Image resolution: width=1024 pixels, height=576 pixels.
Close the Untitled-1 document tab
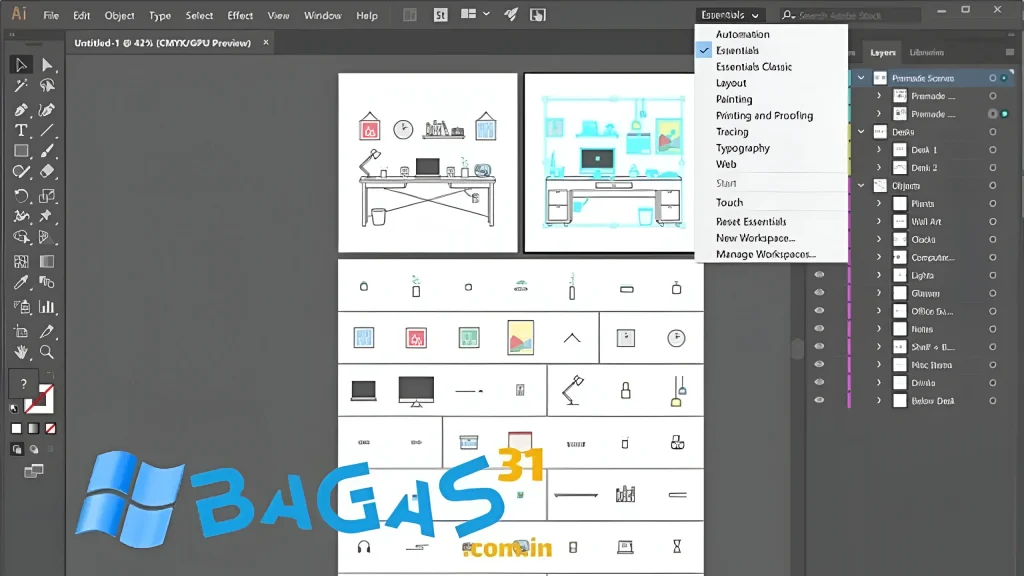pyautogui.click(x=266, y=42)
